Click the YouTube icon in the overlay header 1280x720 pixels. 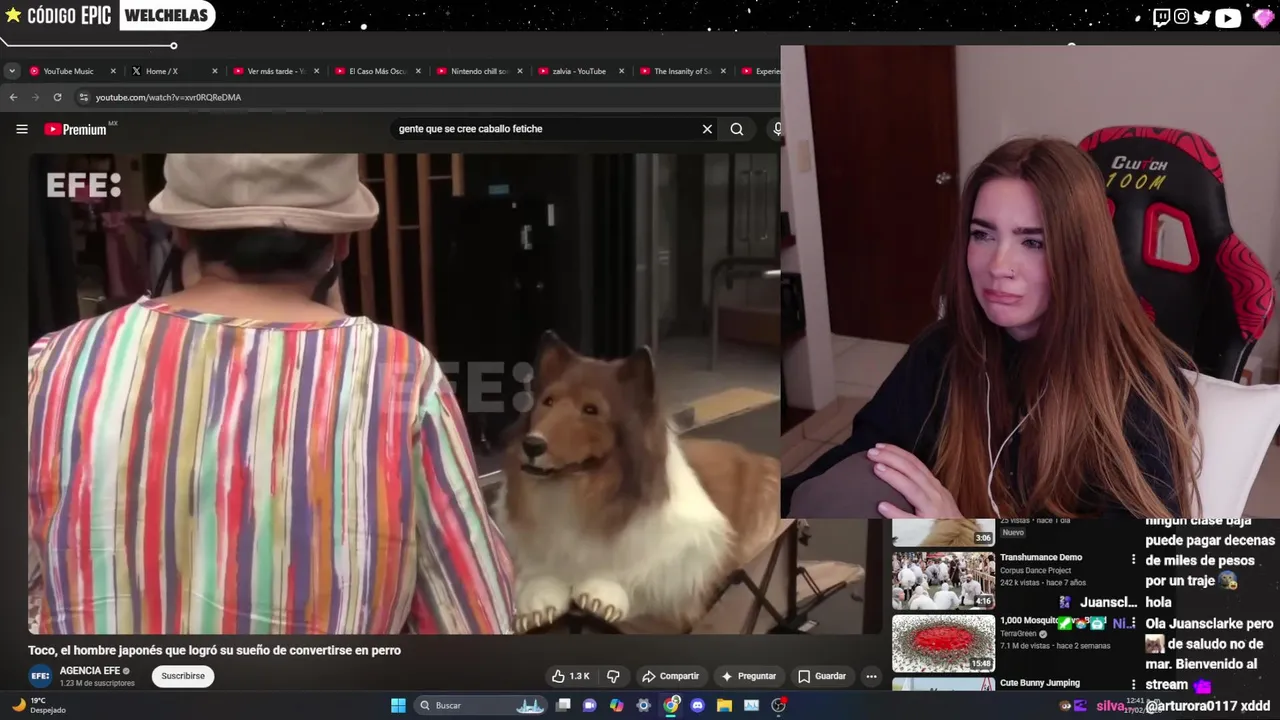click(x=1228, y=17)
